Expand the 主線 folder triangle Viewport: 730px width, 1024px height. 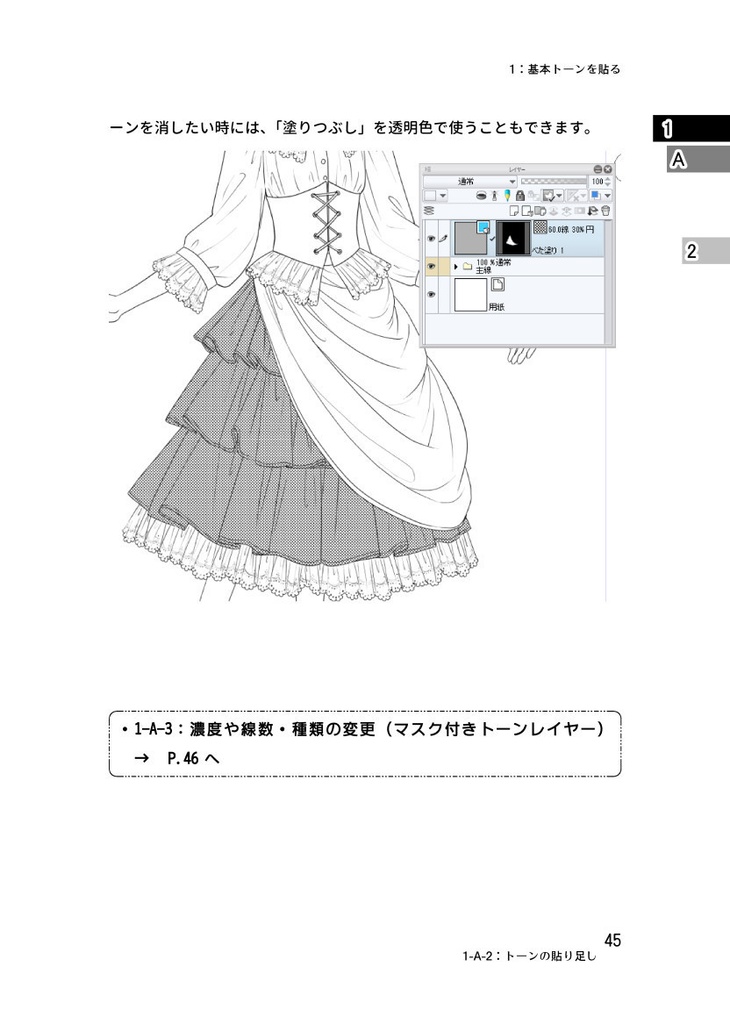[456, 266]
